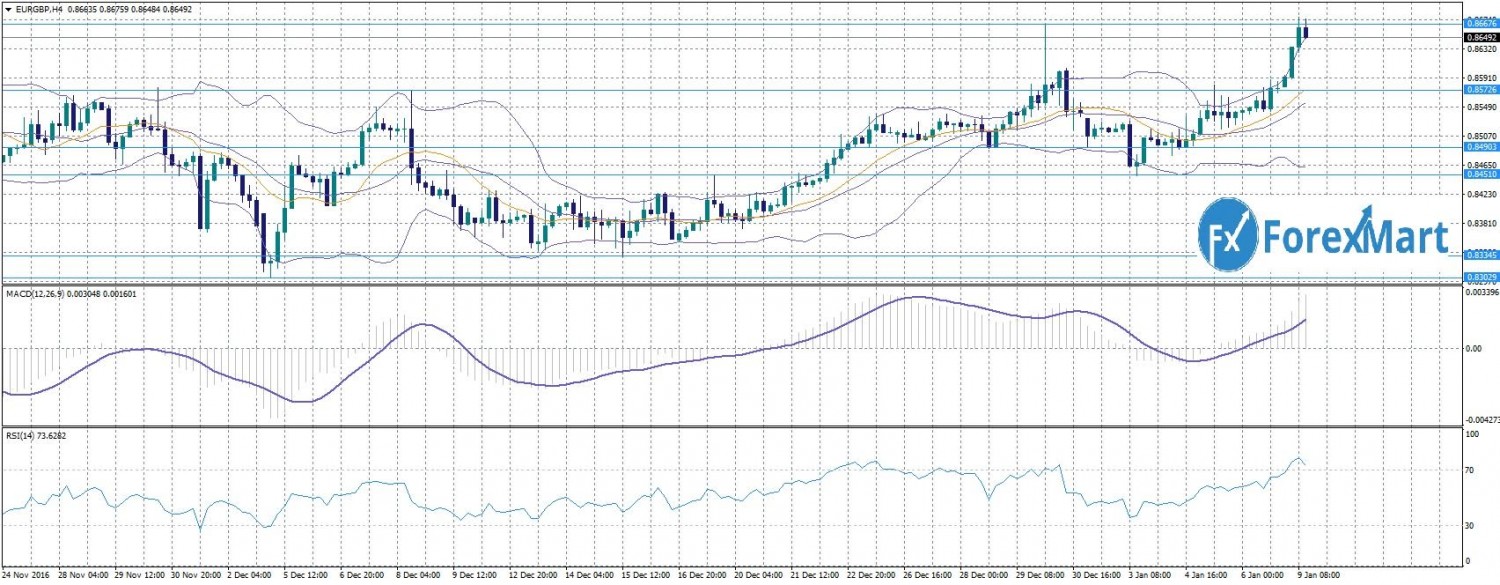The width and height of the screenshot is (1500, 585).
Task: Click the MACD 0.00 scale label
Action: (1475, 349)
